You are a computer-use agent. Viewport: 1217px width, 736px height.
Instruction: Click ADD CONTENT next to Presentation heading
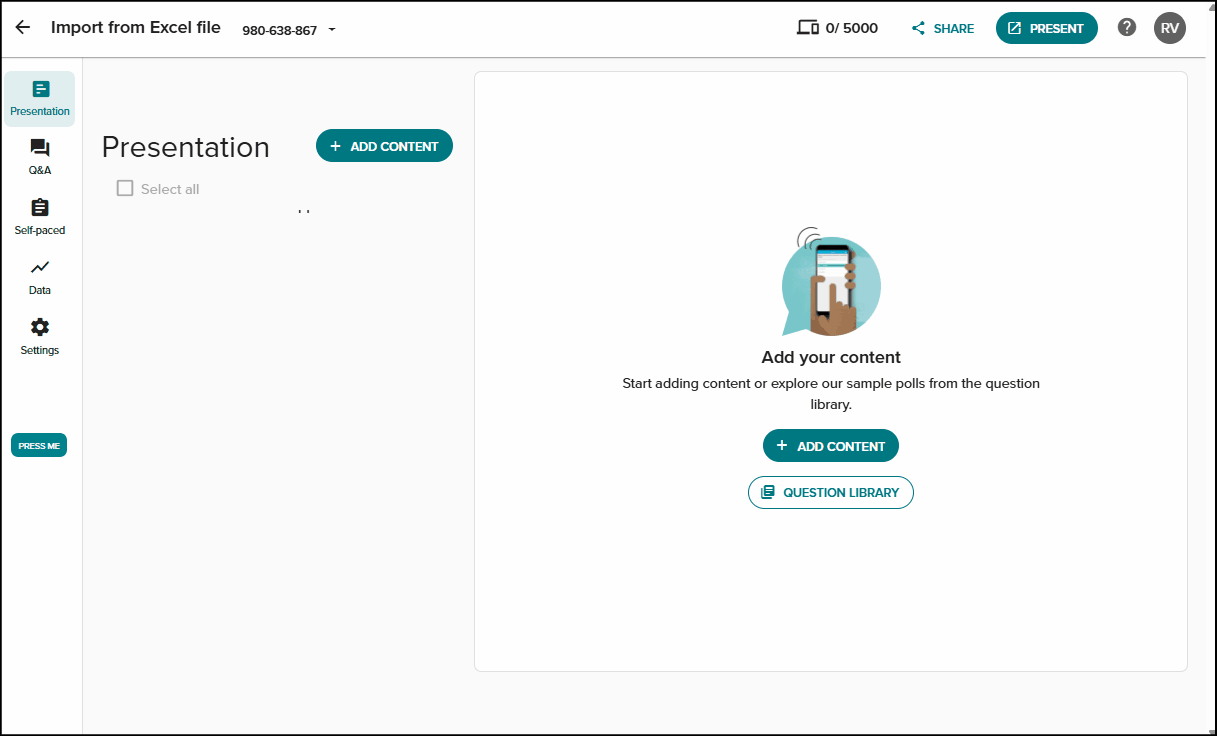click(384, 146)
